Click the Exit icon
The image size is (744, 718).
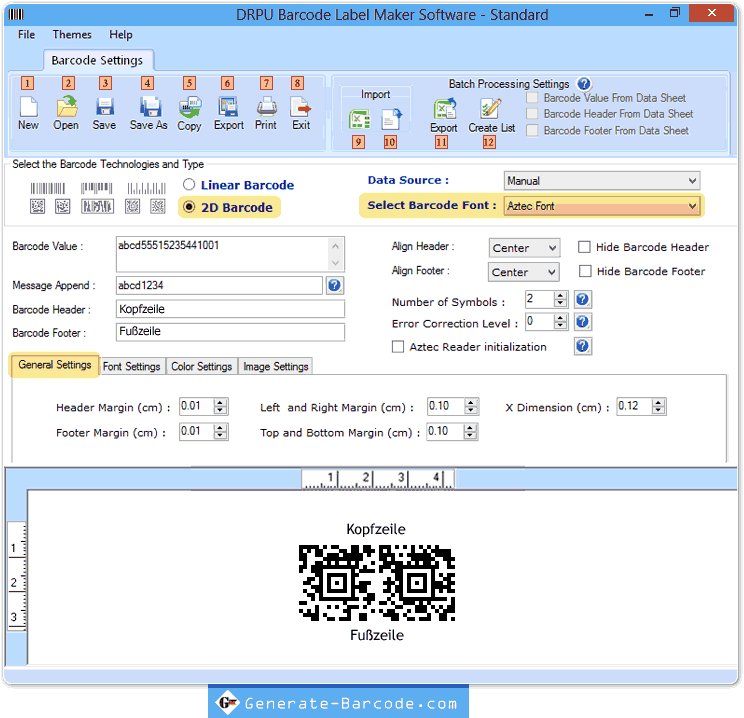300,107
